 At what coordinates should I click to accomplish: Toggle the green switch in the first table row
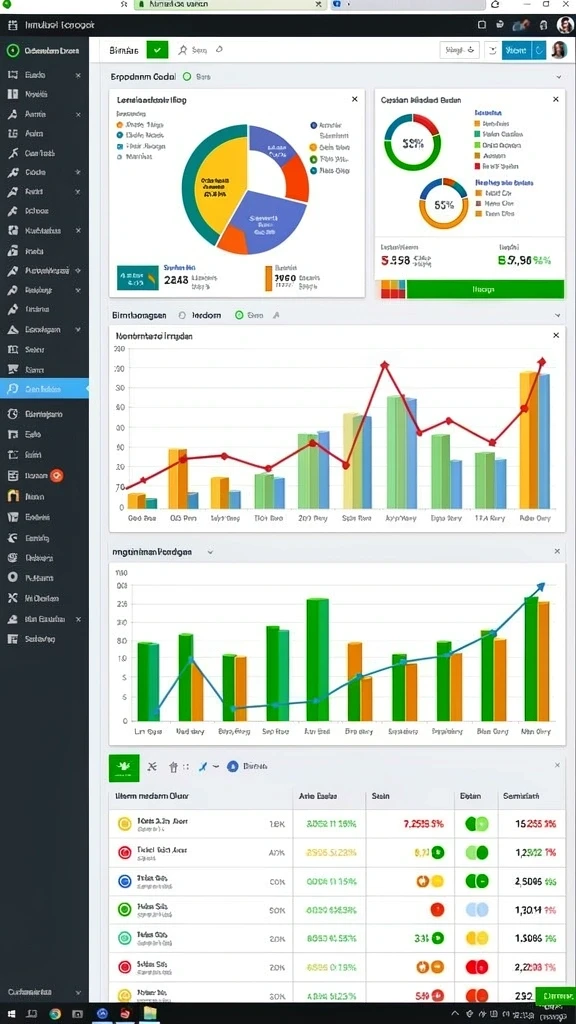pyautogui.click(x=477, y=824)
